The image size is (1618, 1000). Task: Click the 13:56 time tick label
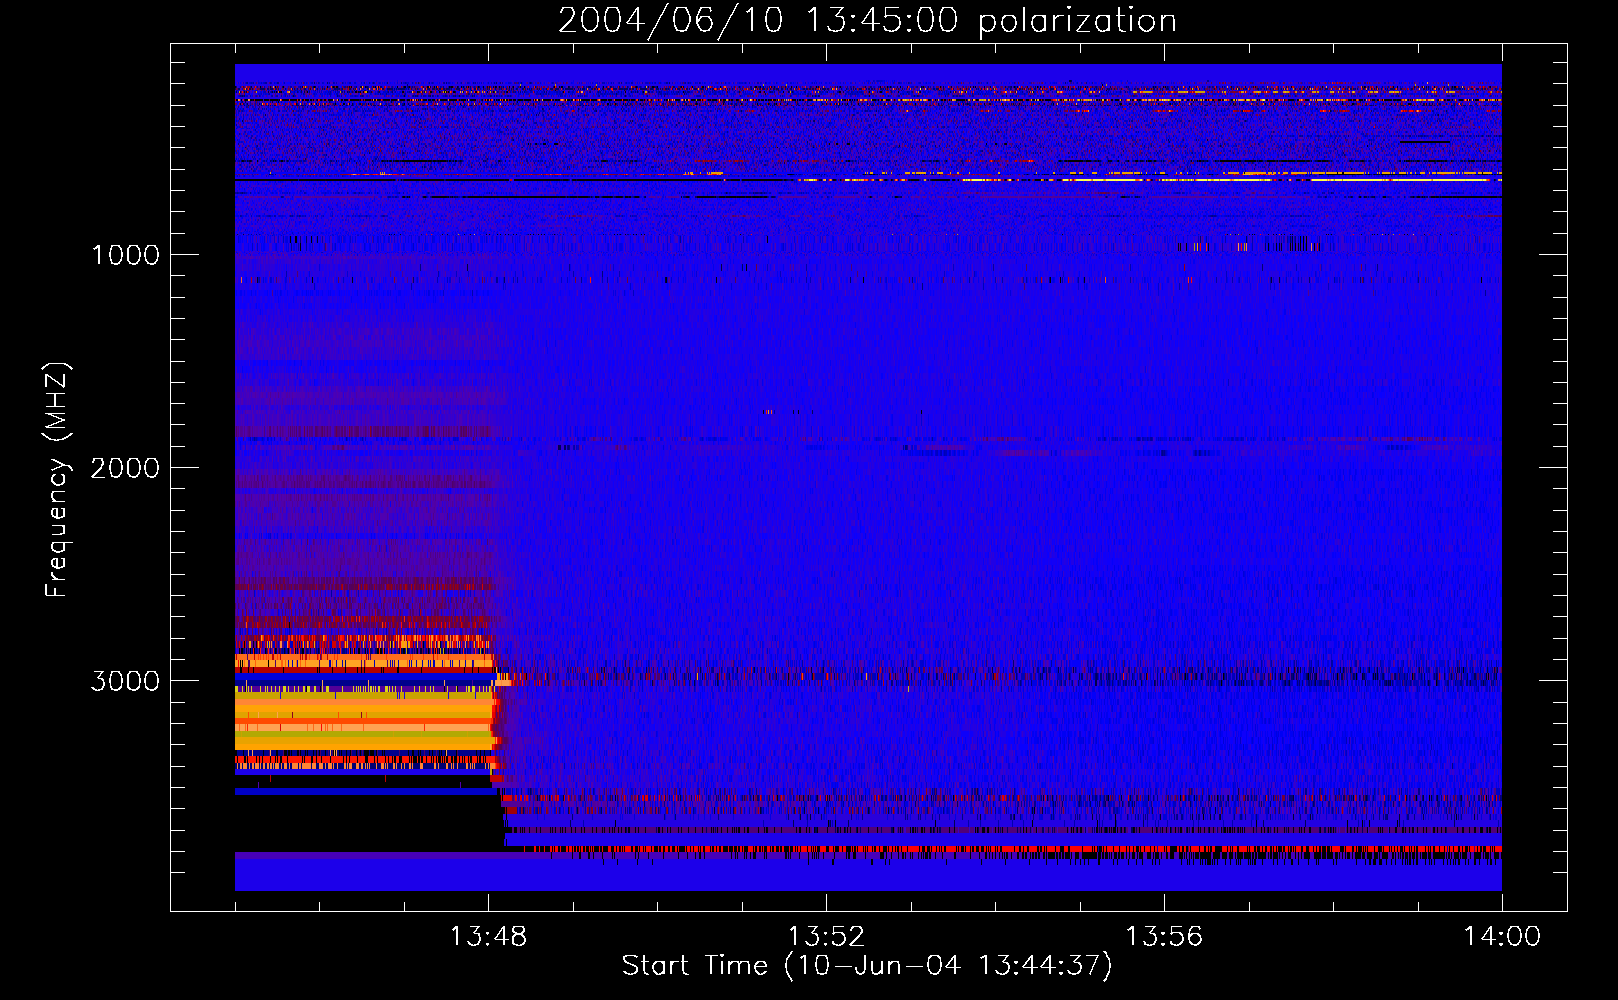tap(1164, 936)
